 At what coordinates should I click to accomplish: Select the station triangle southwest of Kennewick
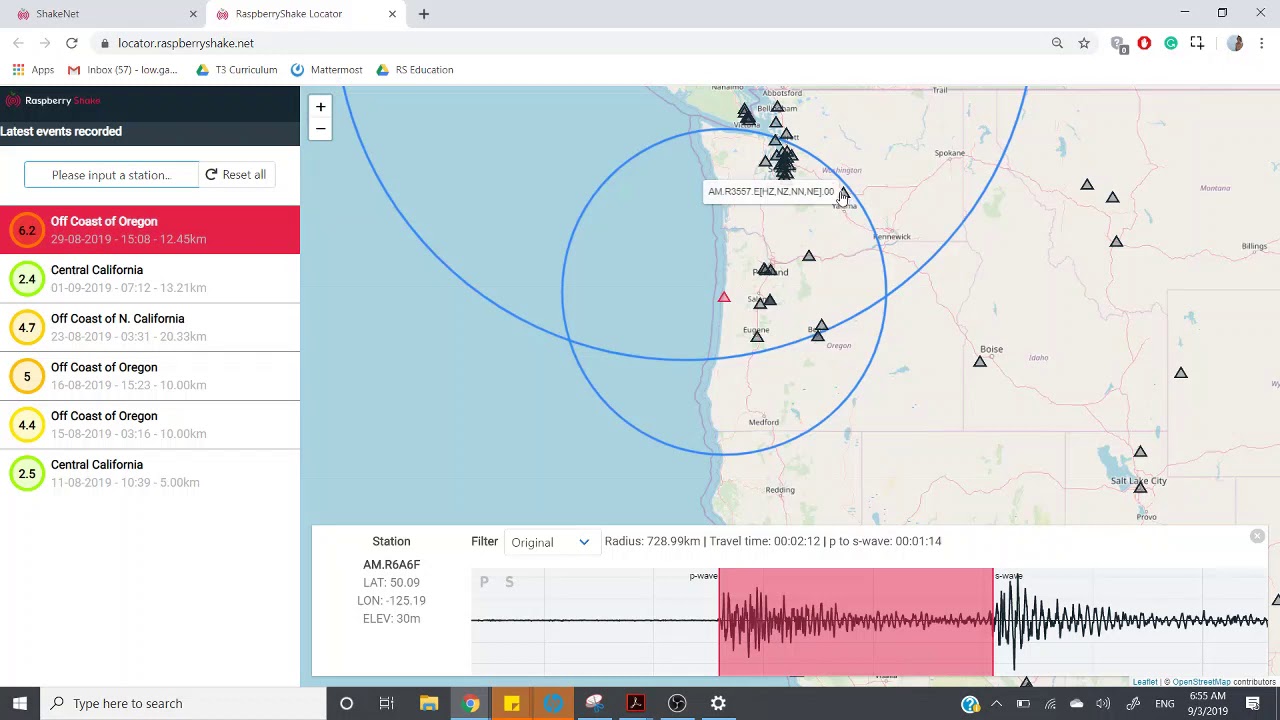point(809,256)
